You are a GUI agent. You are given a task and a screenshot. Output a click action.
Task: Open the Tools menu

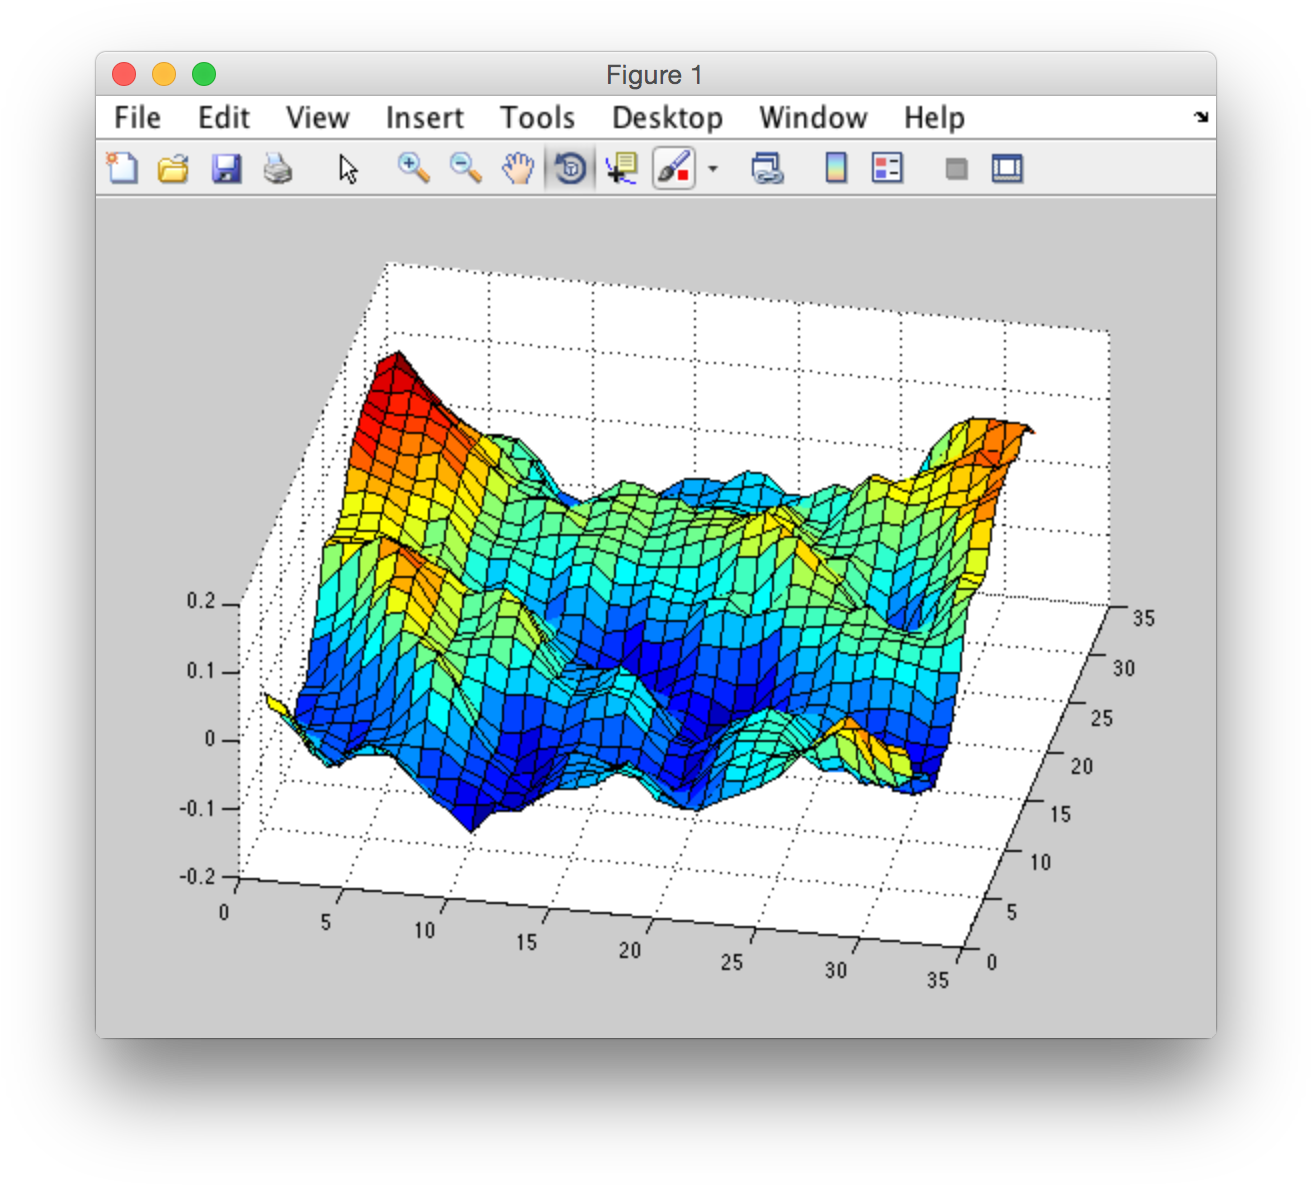point(537,117)
